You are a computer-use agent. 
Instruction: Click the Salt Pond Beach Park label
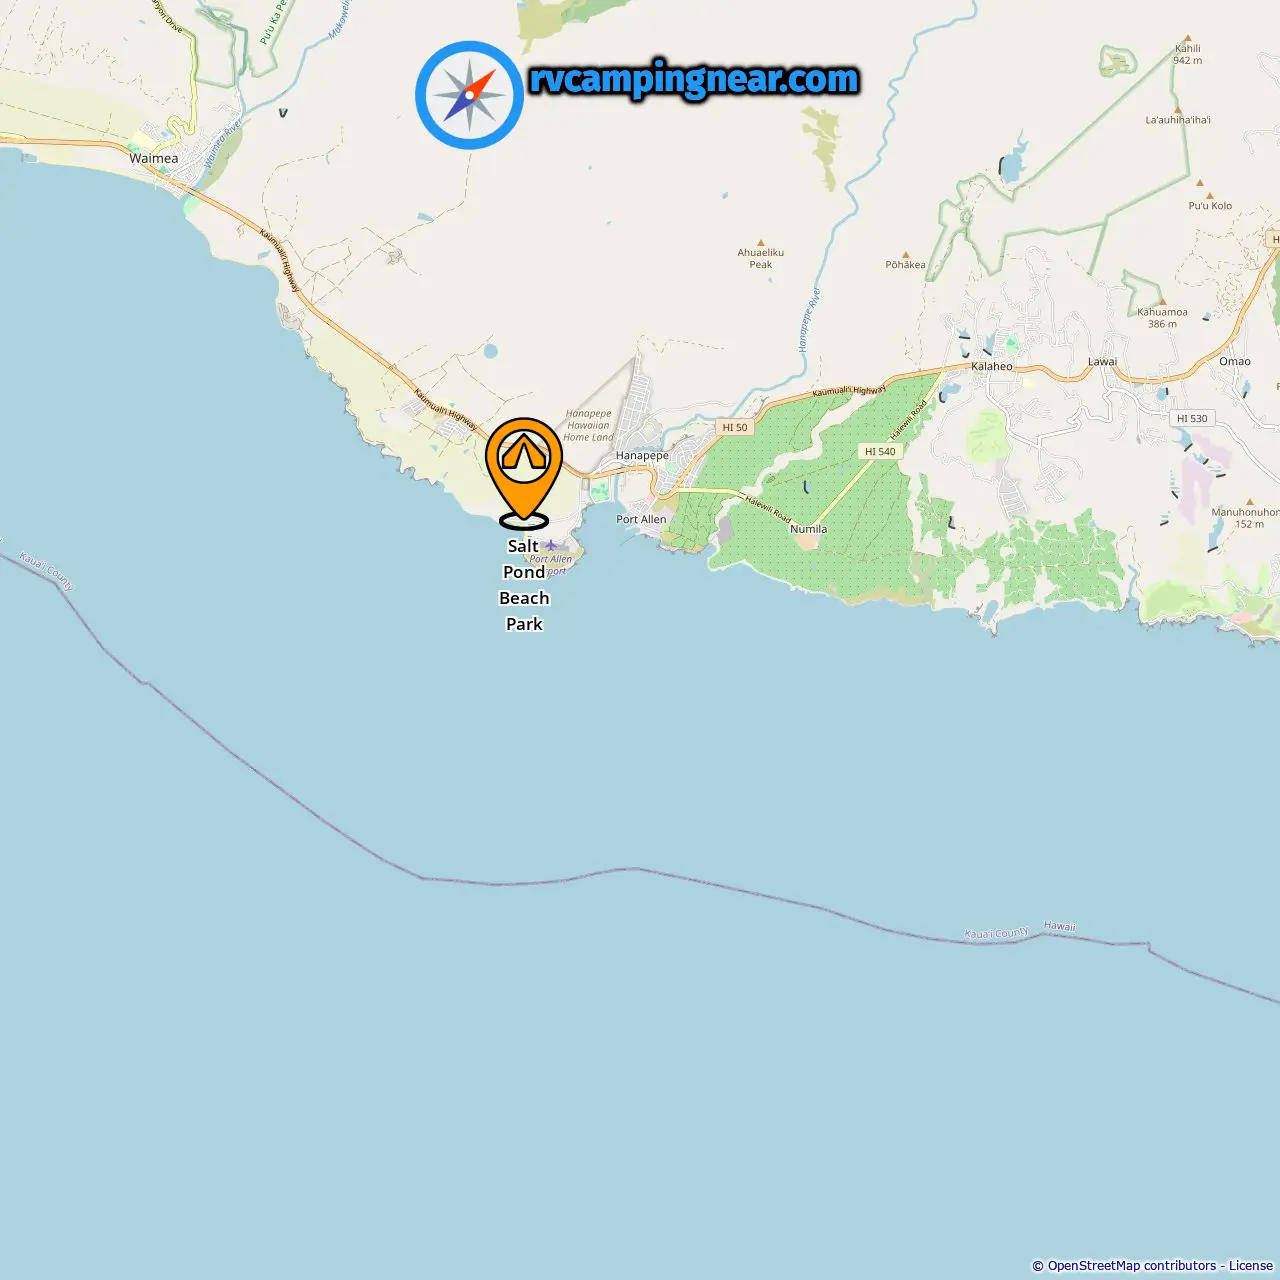524,585
